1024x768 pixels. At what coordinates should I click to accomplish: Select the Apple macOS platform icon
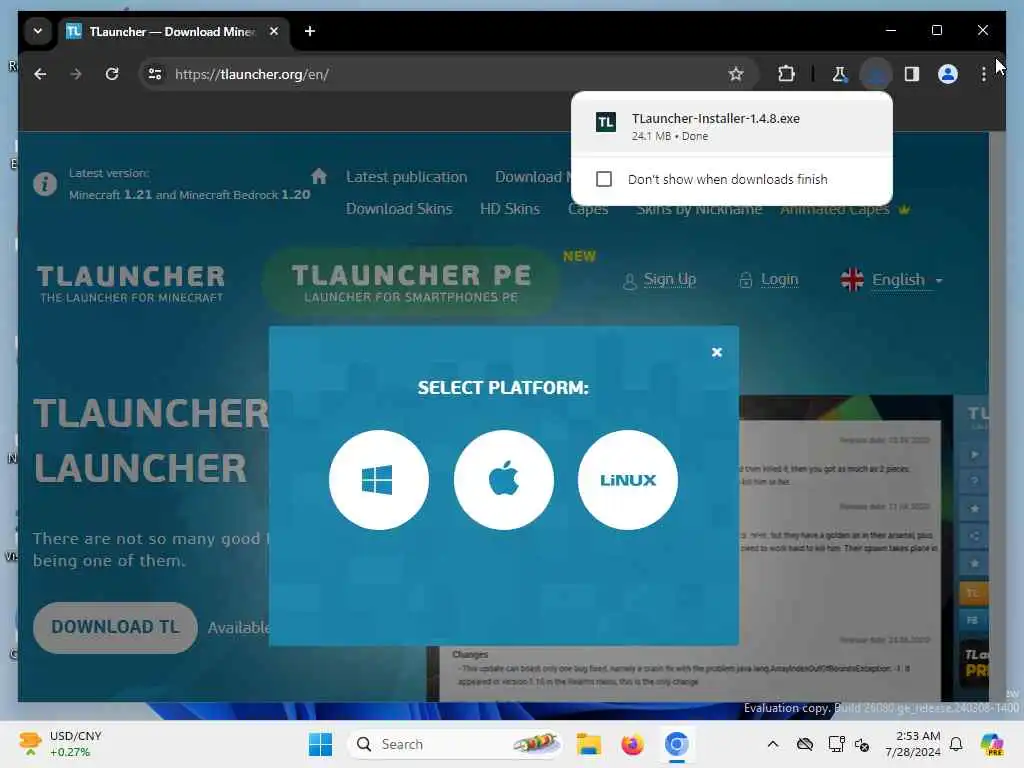[504, 480]
